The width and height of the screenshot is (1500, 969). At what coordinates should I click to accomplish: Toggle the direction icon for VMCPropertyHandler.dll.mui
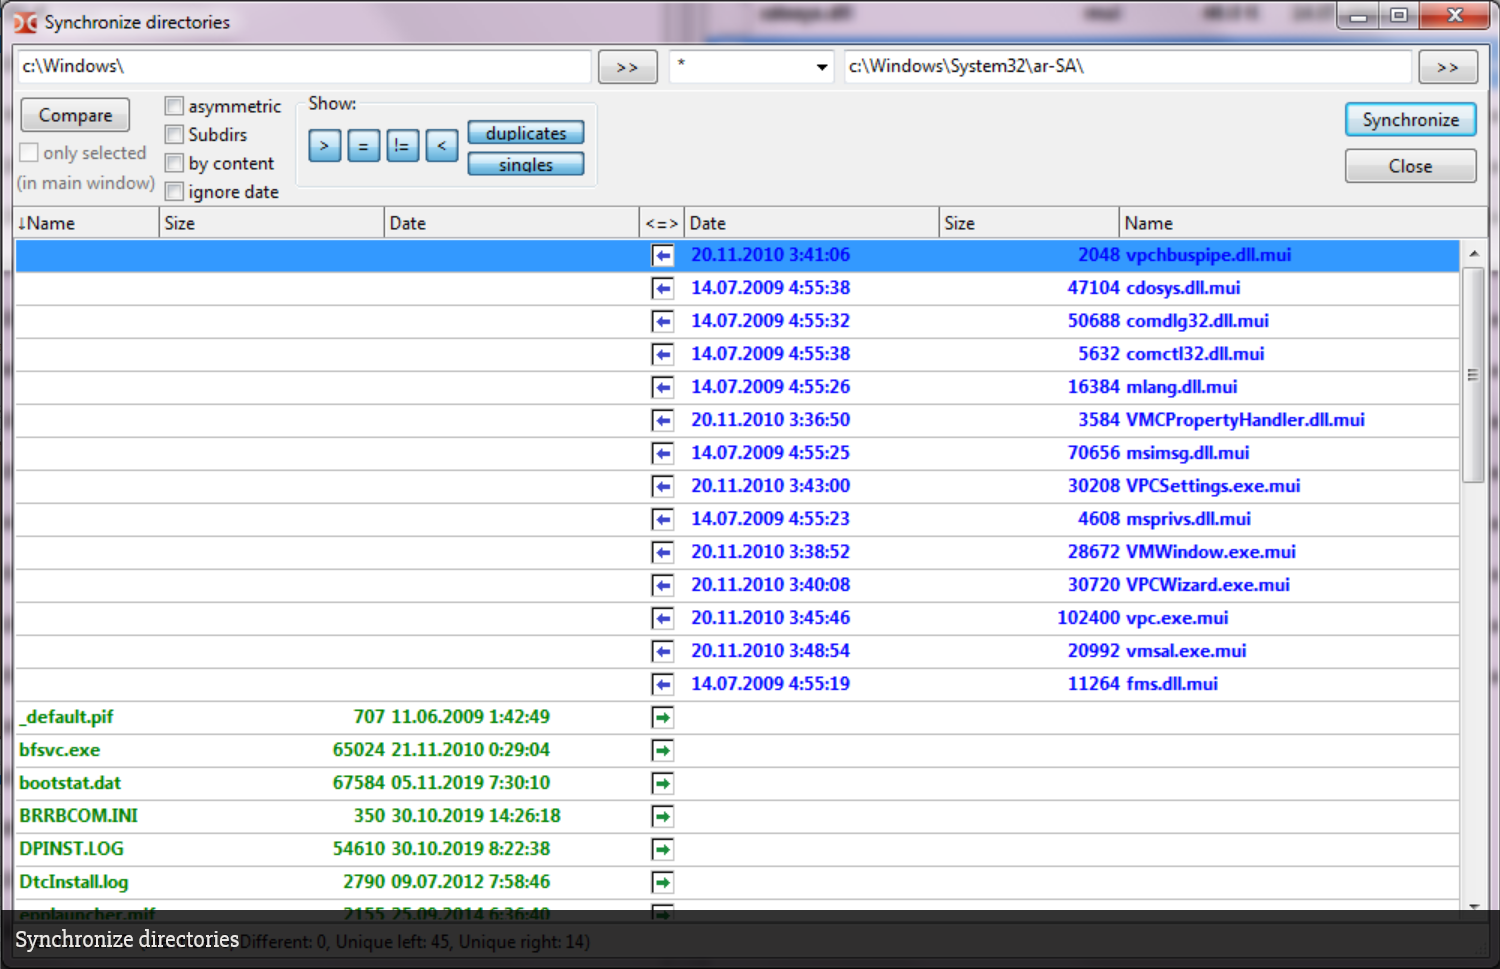pyautogui.click(x=662, y=420)
